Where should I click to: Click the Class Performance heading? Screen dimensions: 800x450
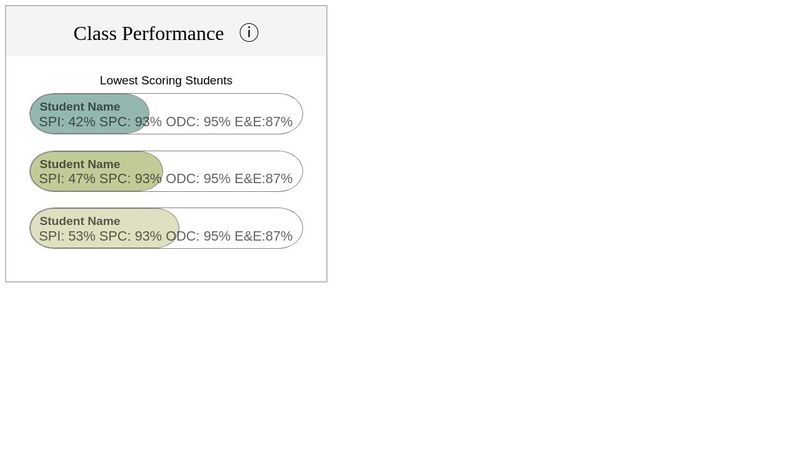(148, 33)
